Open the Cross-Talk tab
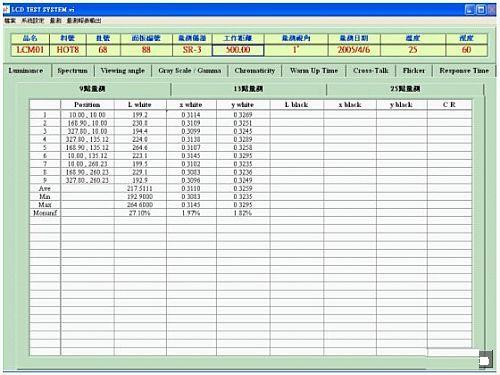This screenshot has height=375, width=500. point(371,71)
